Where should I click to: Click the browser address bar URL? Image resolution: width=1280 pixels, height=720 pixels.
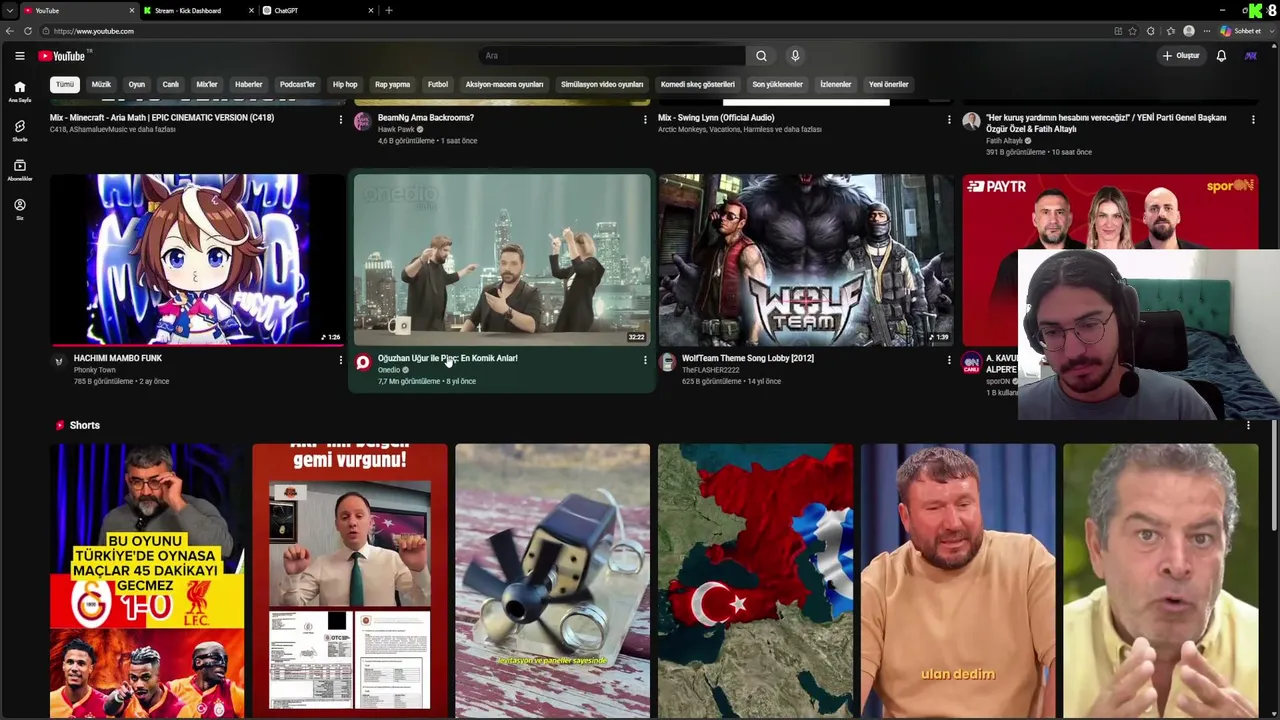[x=94, y=31]
